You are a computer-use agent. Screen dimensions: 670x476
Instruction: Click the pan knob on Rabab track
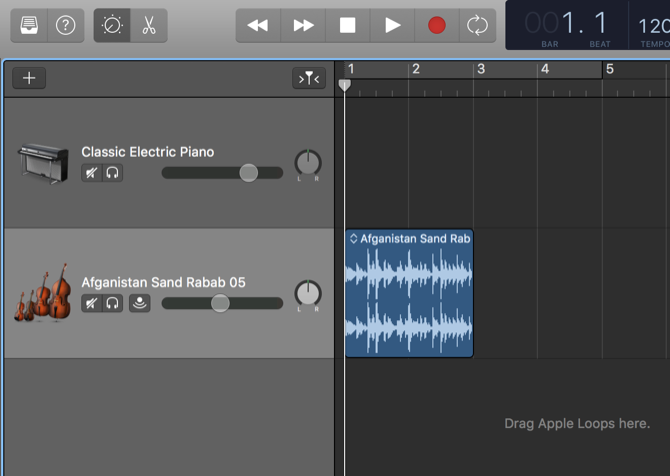(308, 294)
